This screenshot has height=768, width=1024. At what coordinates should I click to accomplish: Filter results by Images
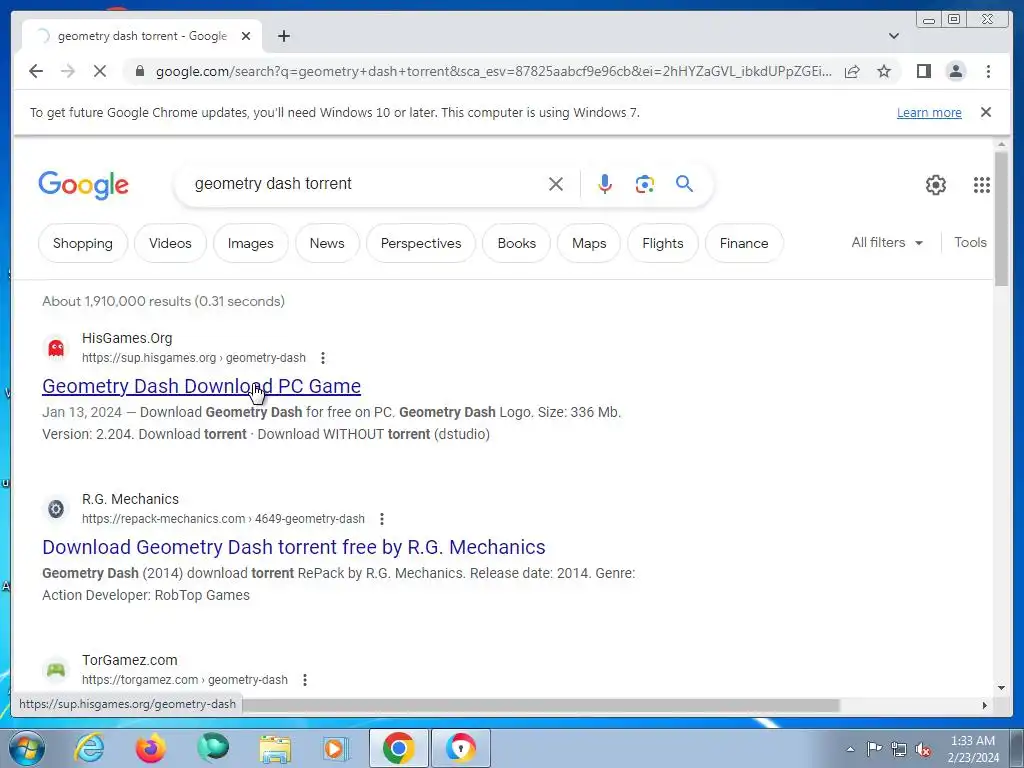[x=251, y=243]
